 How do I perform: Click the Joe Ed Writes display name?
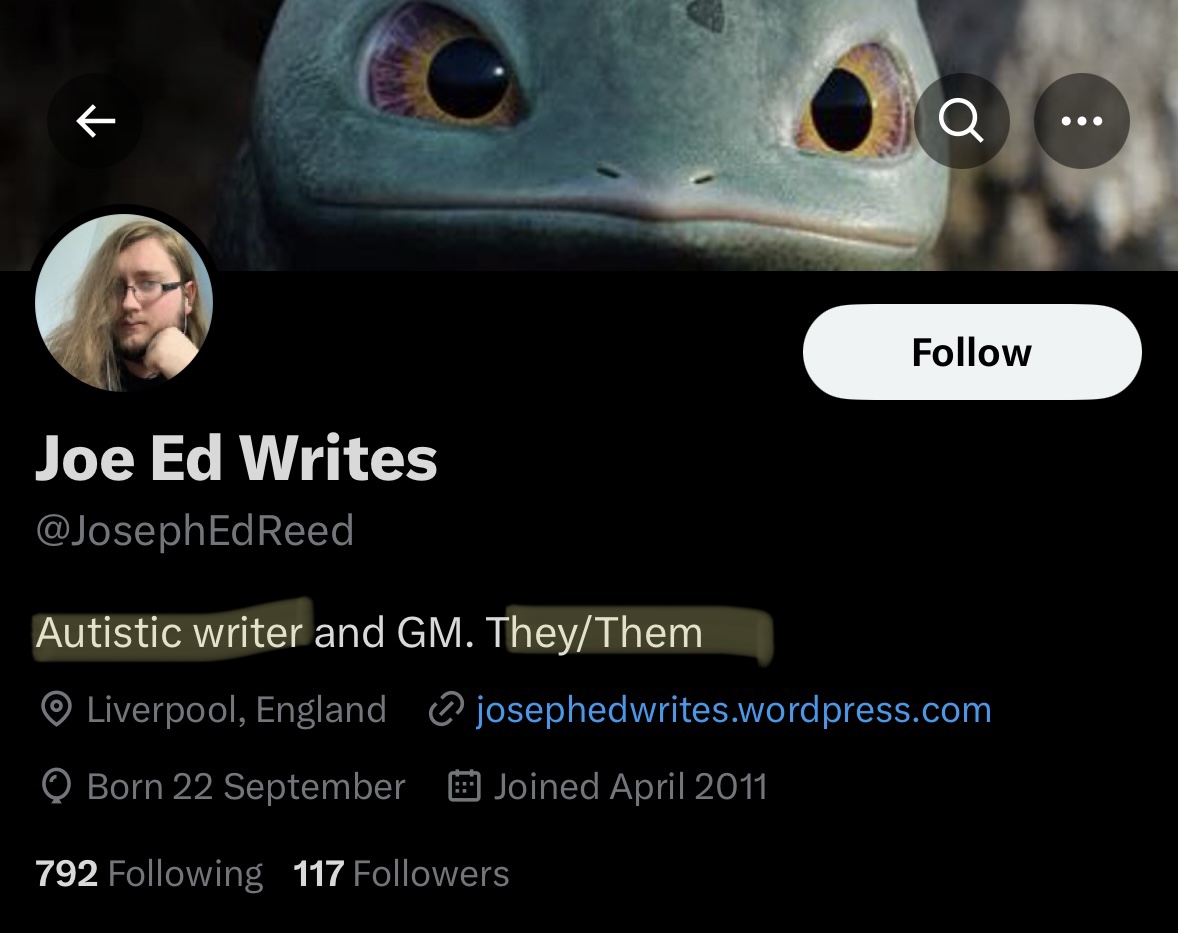tap(236, 458)
